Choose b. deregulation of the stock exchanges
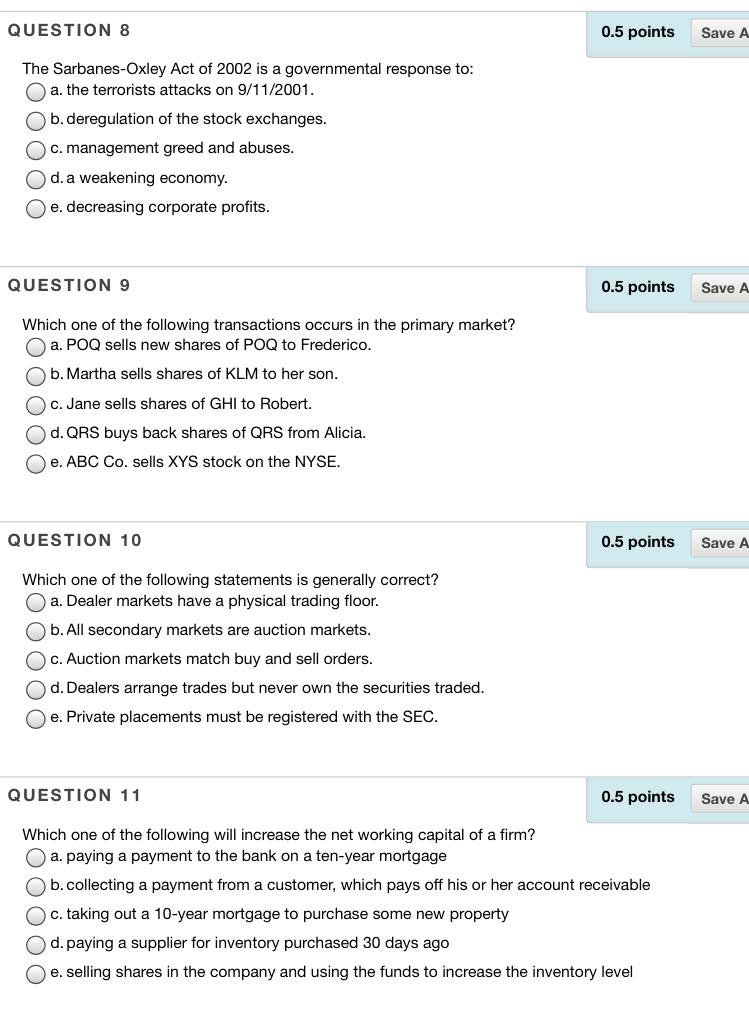 coord(35,121)
